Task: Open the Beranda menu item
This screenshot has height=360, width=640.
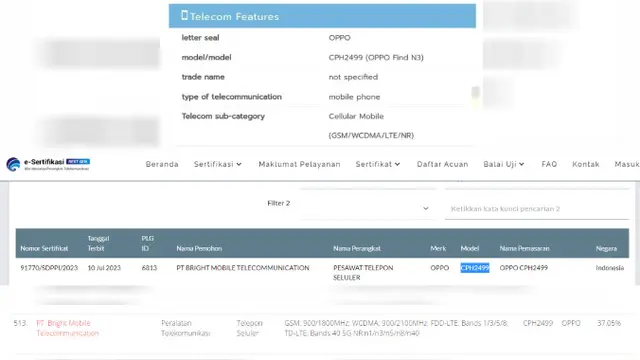Action: pos(162,164)
